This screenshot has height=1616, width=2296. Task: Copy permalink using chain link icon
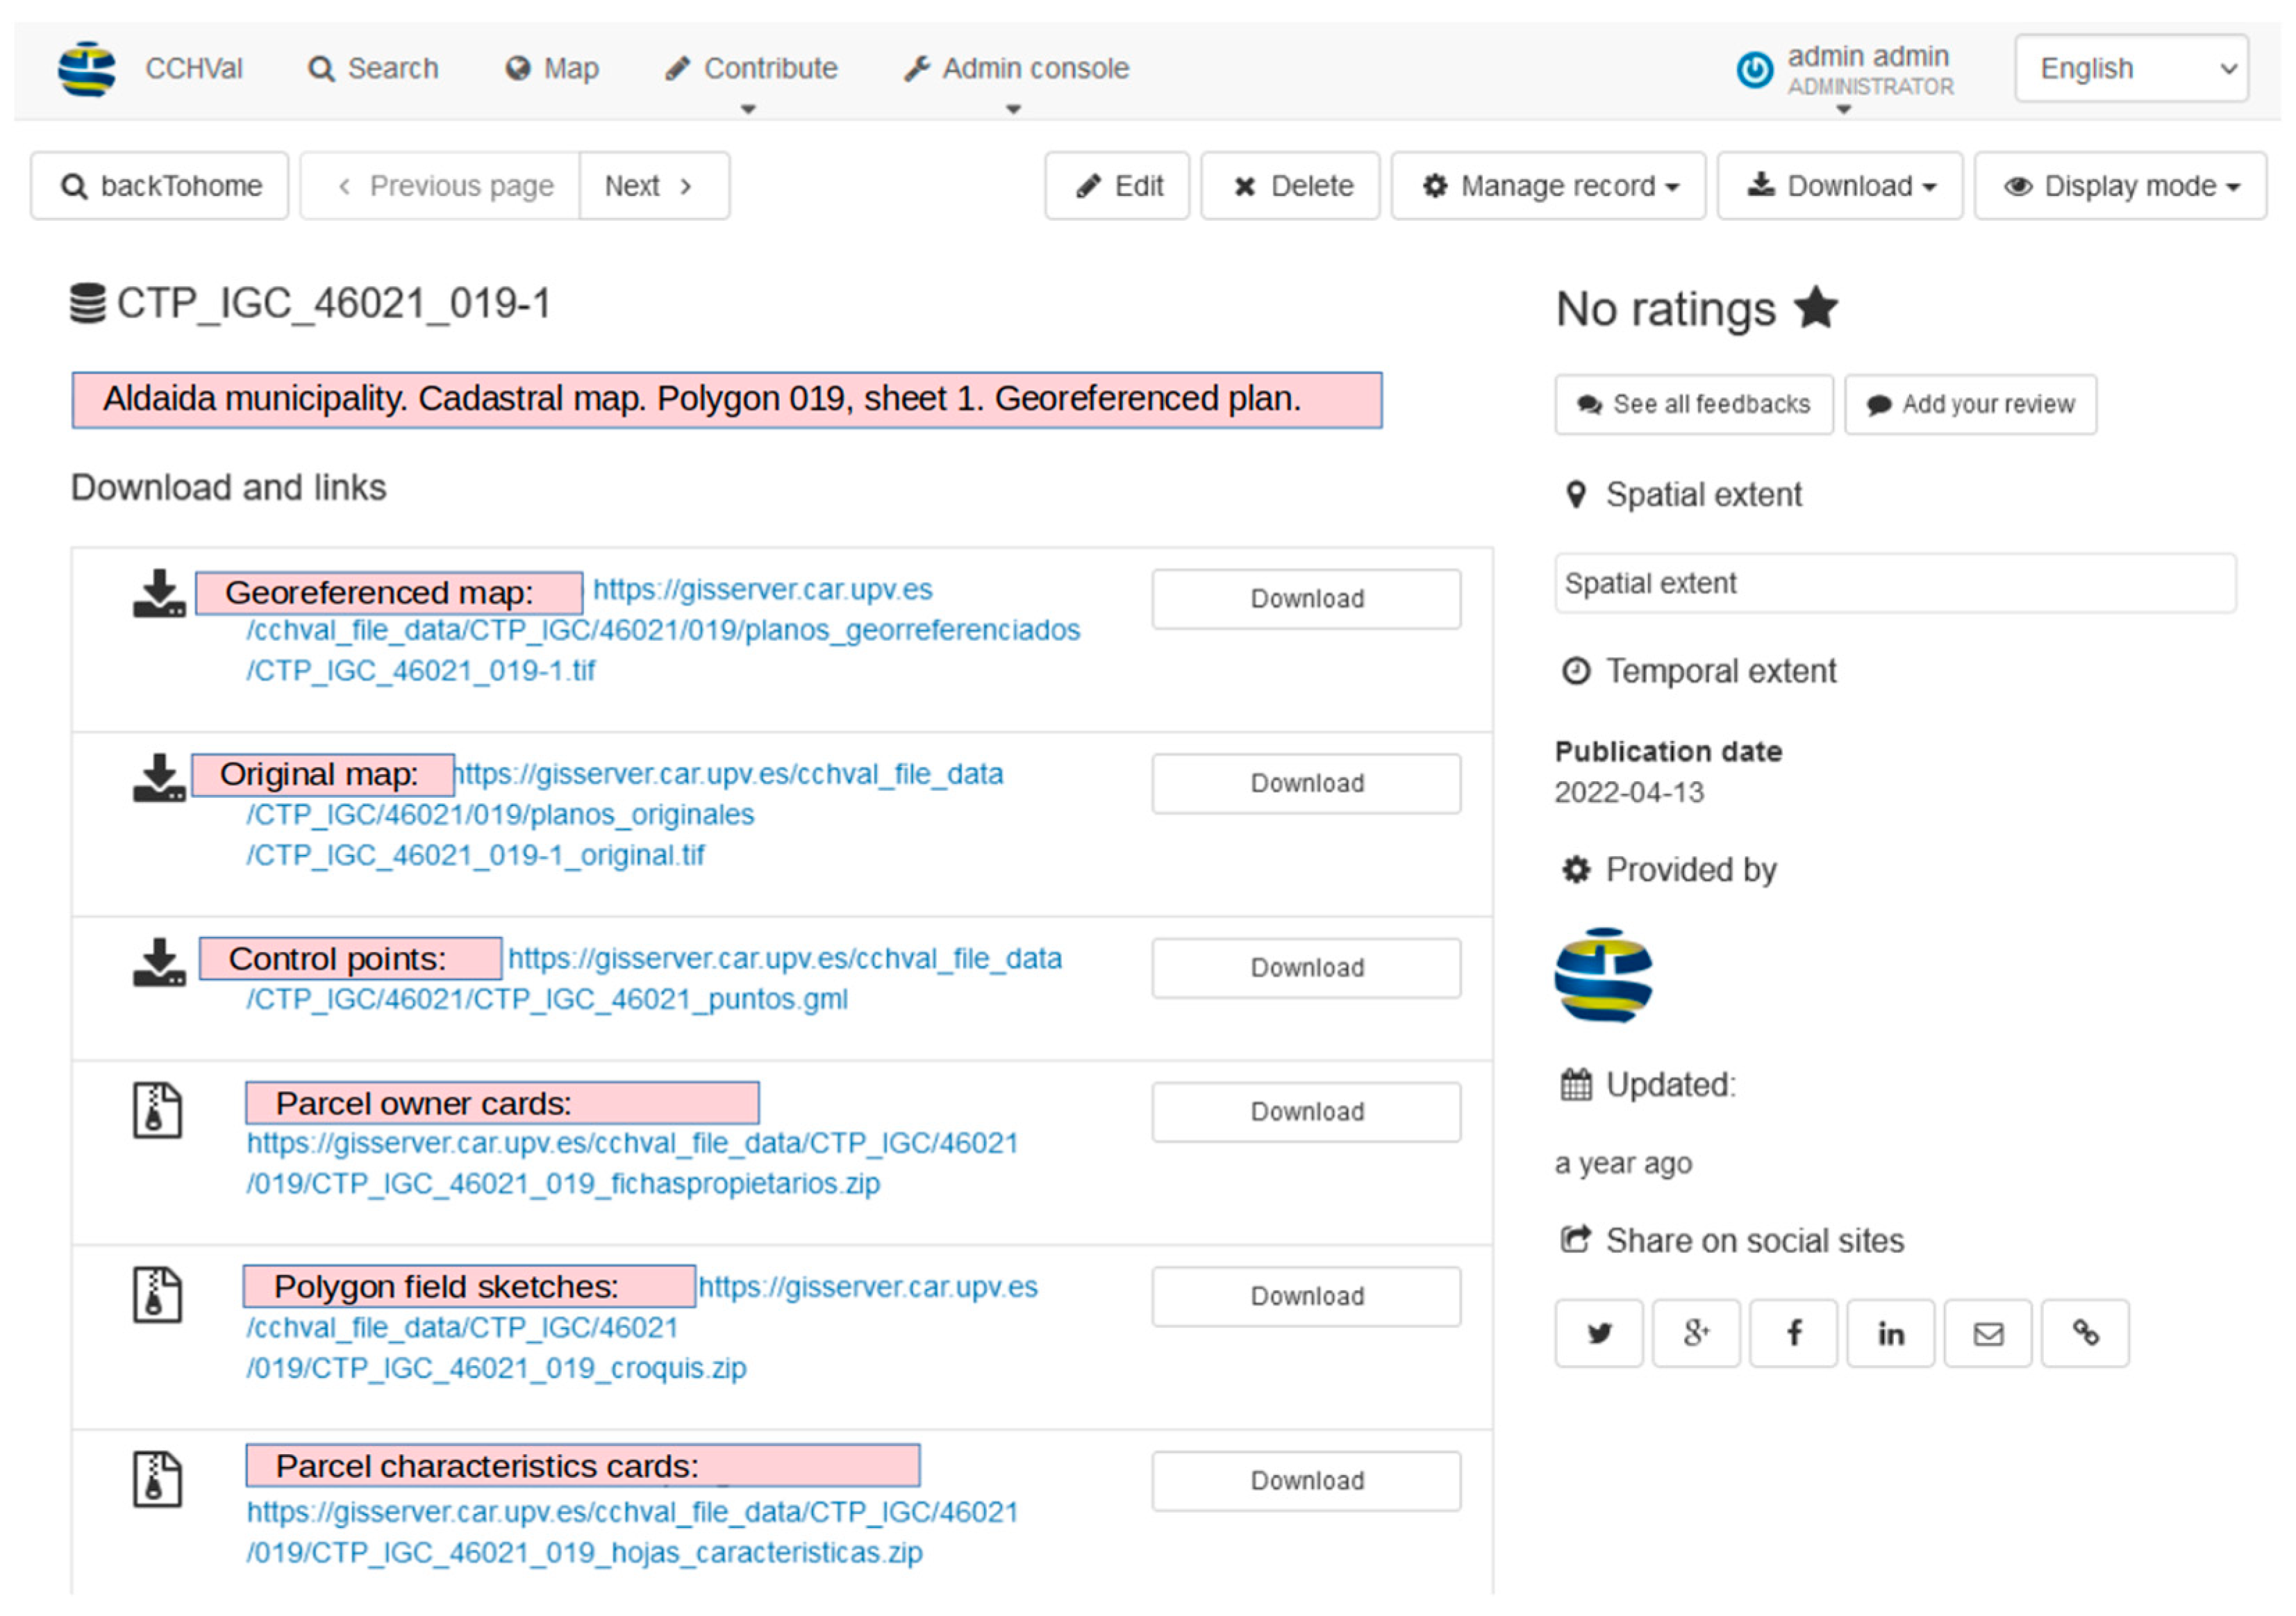coord(2085,1333)
